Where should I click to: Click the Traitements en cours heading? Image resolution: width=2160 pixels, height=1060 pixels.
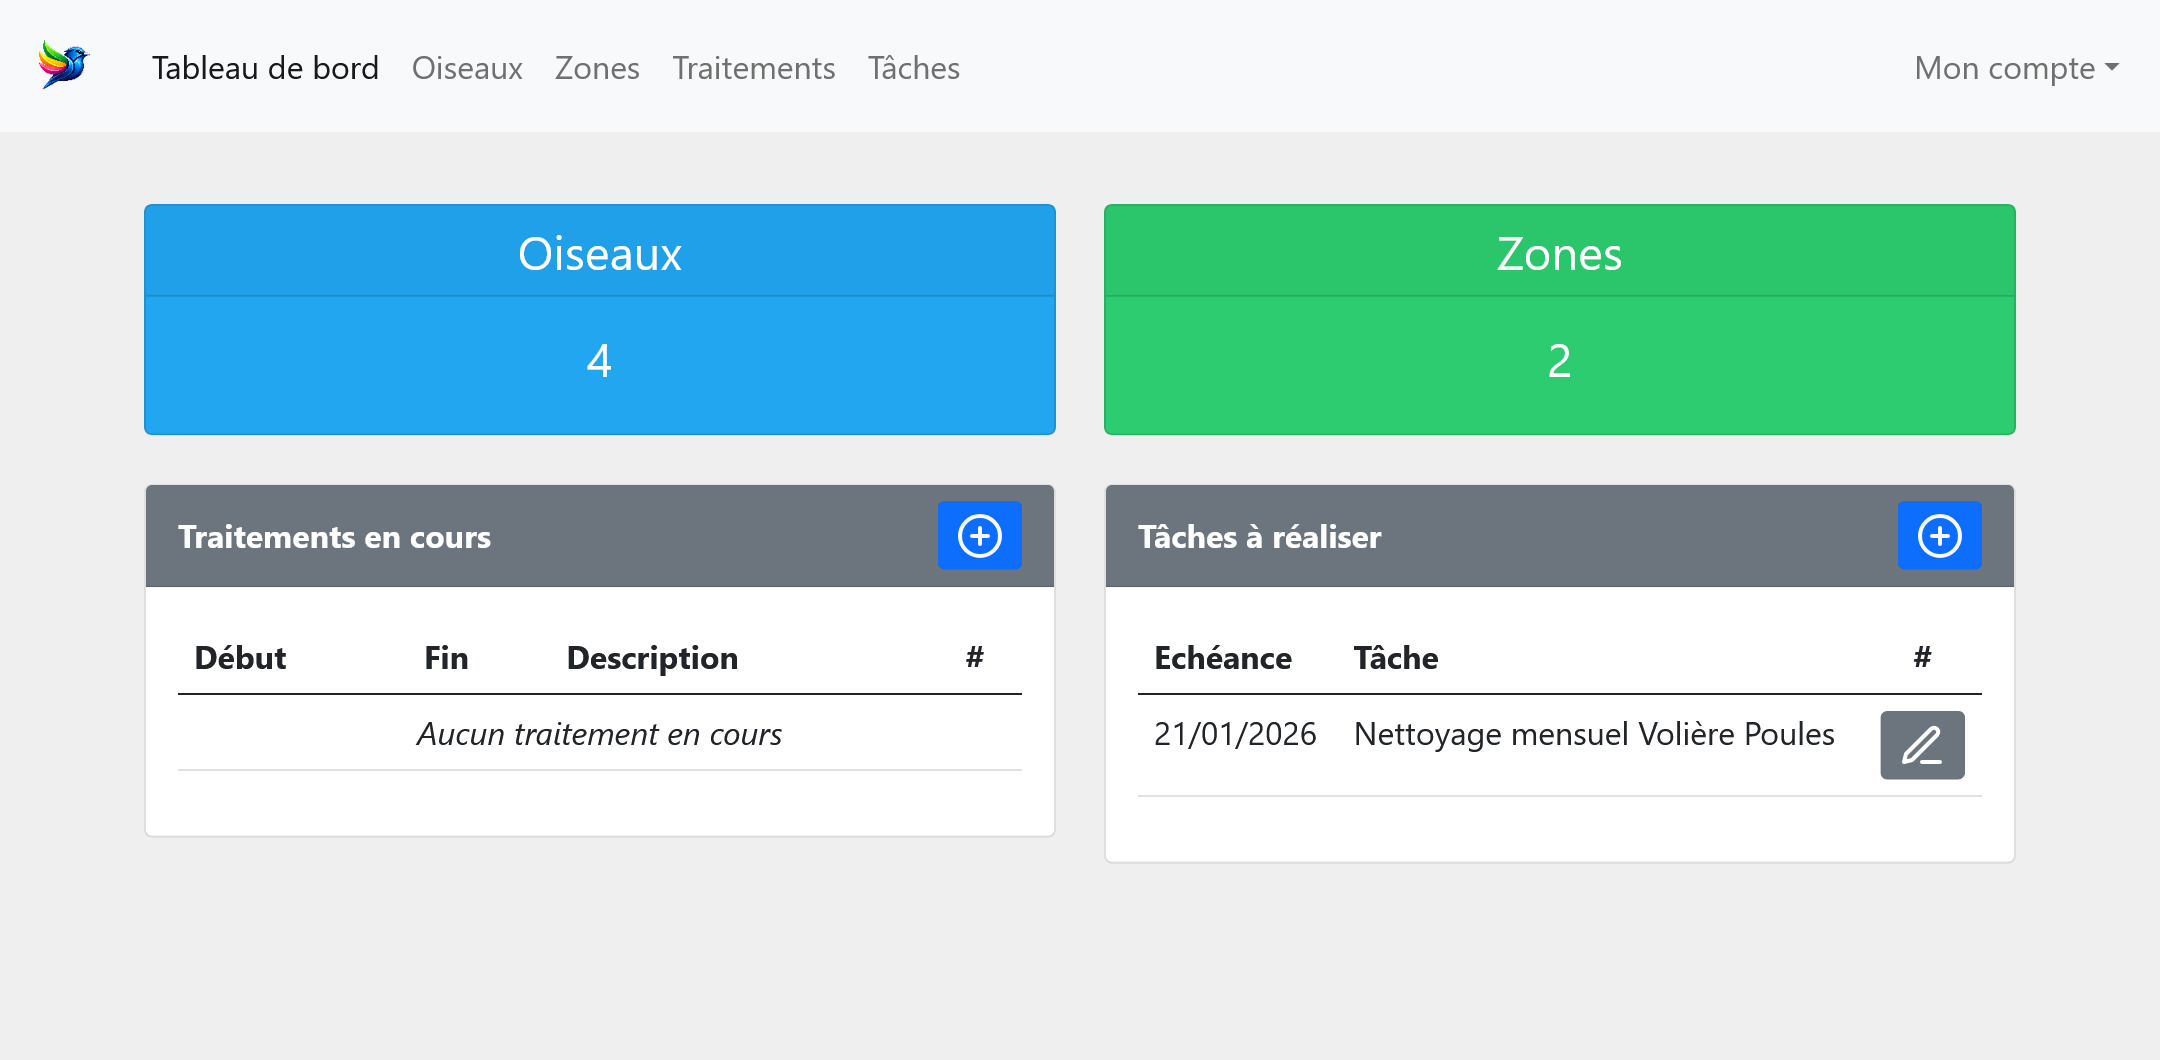334,537
